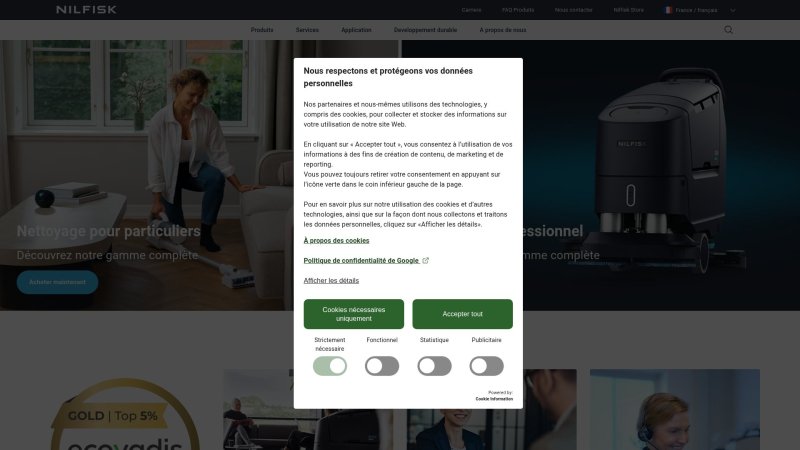
Task: Open À propos des cookies link
Action: coord(336,240)
